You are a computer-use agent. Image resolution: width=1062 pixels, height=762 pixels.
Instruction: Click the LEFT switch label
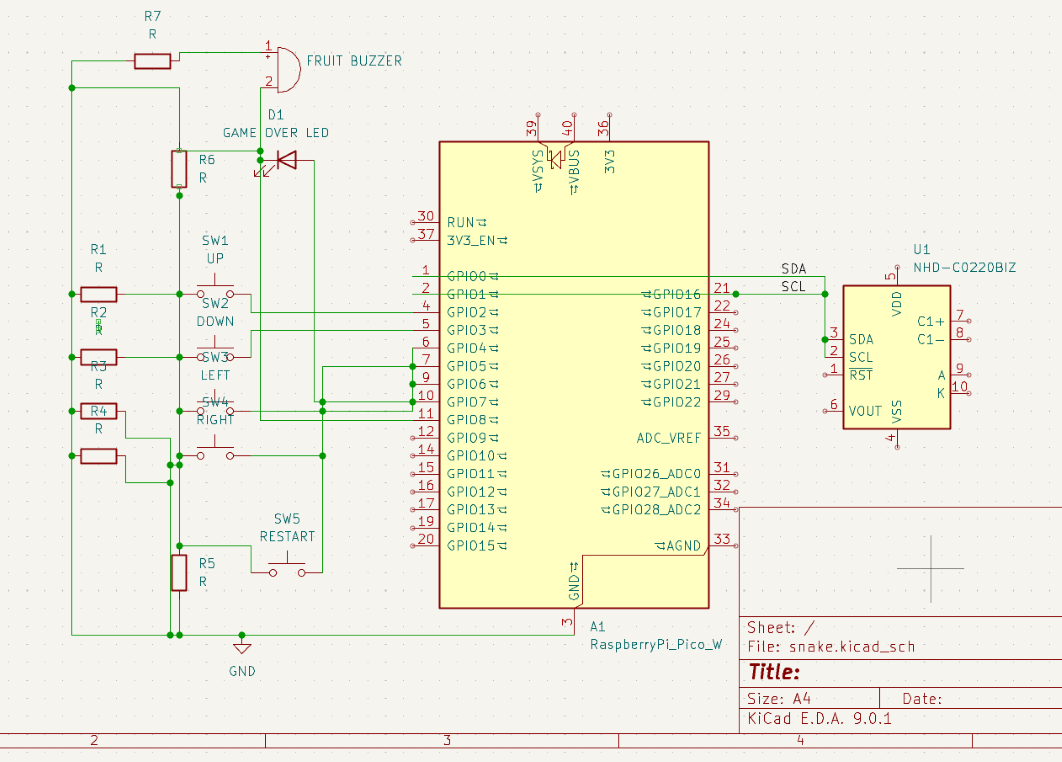(x=215, y=375)
